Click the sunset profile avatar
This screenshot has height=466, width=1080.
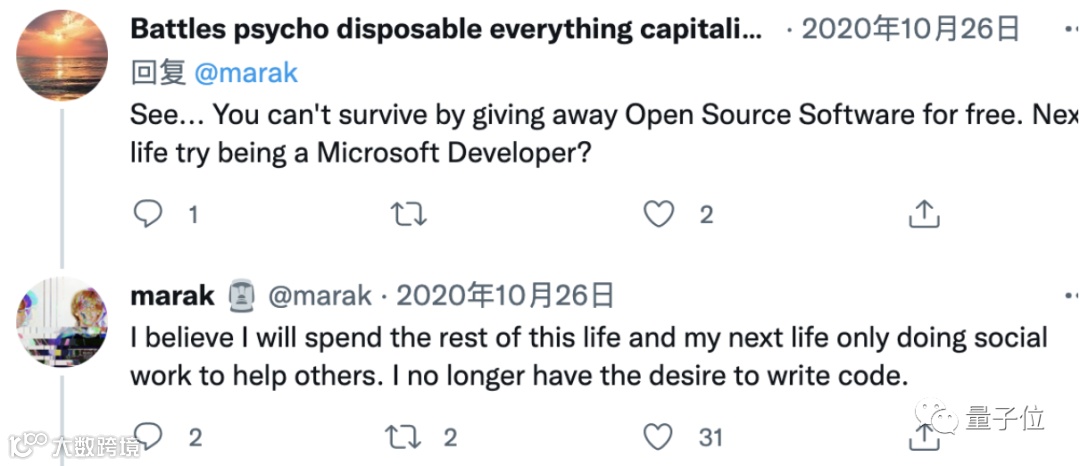[62, 53]
